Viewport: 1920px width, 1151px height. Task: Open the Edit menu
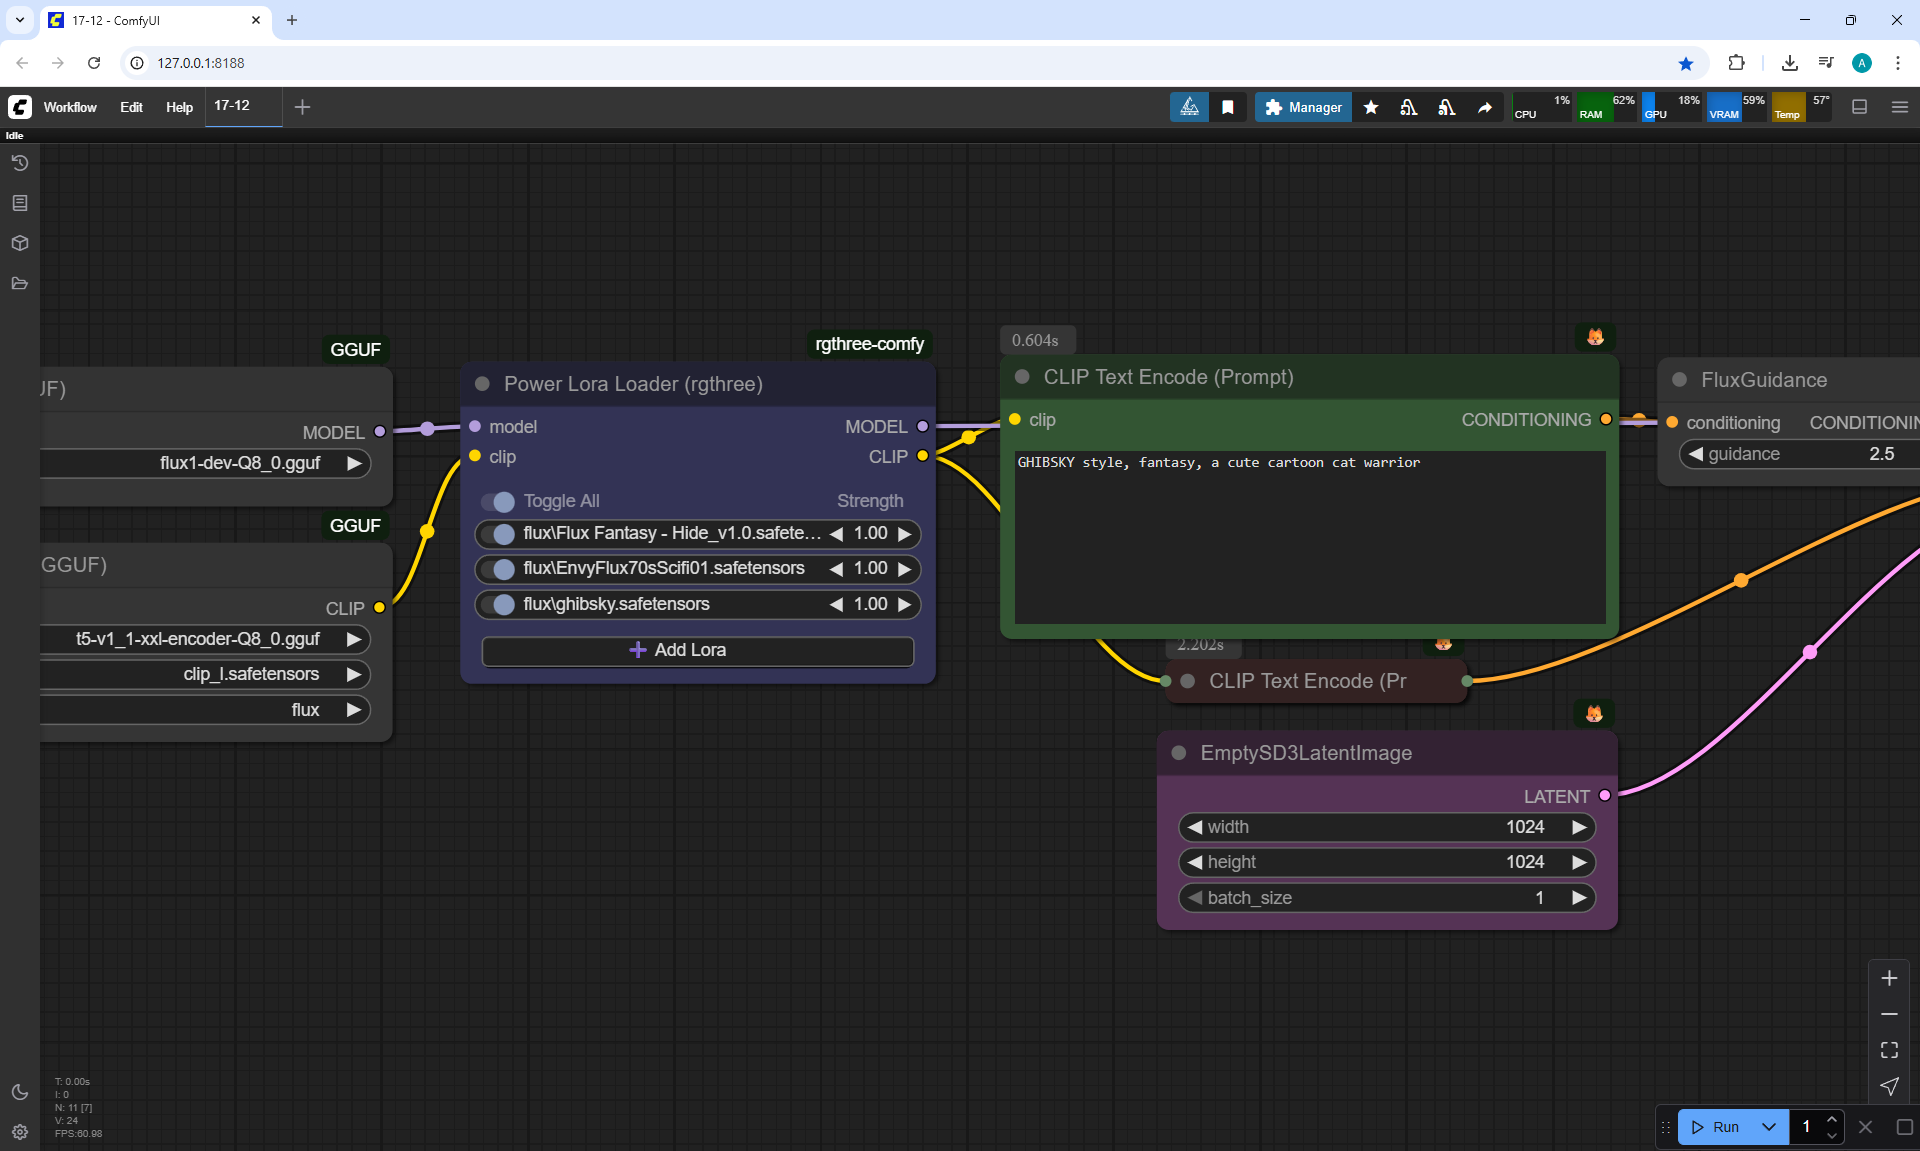131,107
